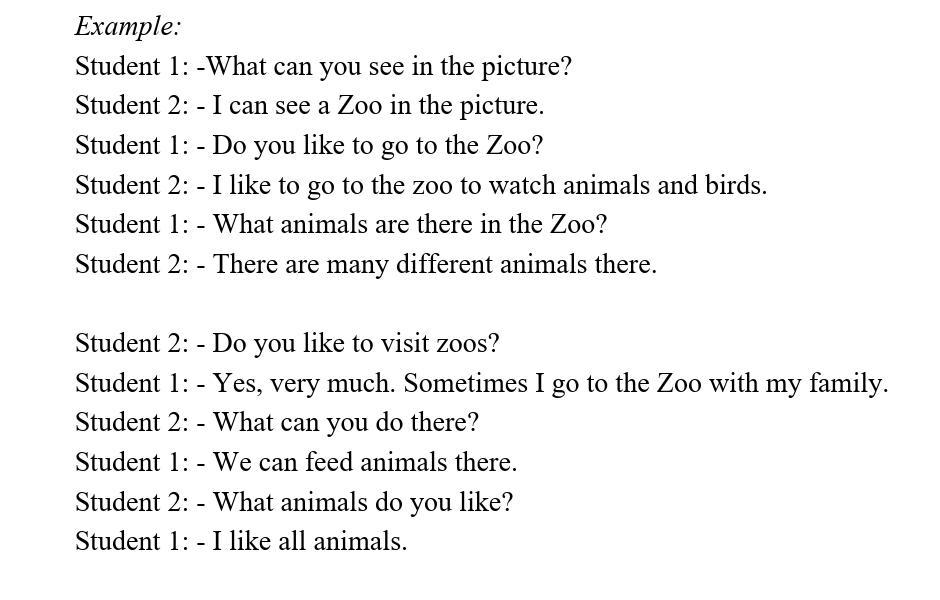Click the sentence 'I like all animals.'
The image size is (940, 600).
point(310,541)
